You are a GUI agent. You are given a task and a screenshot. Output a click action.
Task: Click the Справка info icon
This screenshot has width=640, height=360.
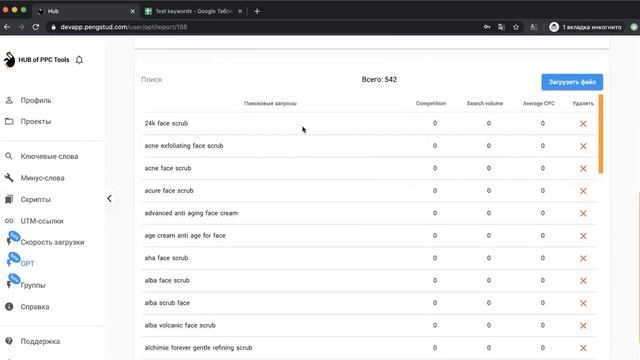point(9,307)
